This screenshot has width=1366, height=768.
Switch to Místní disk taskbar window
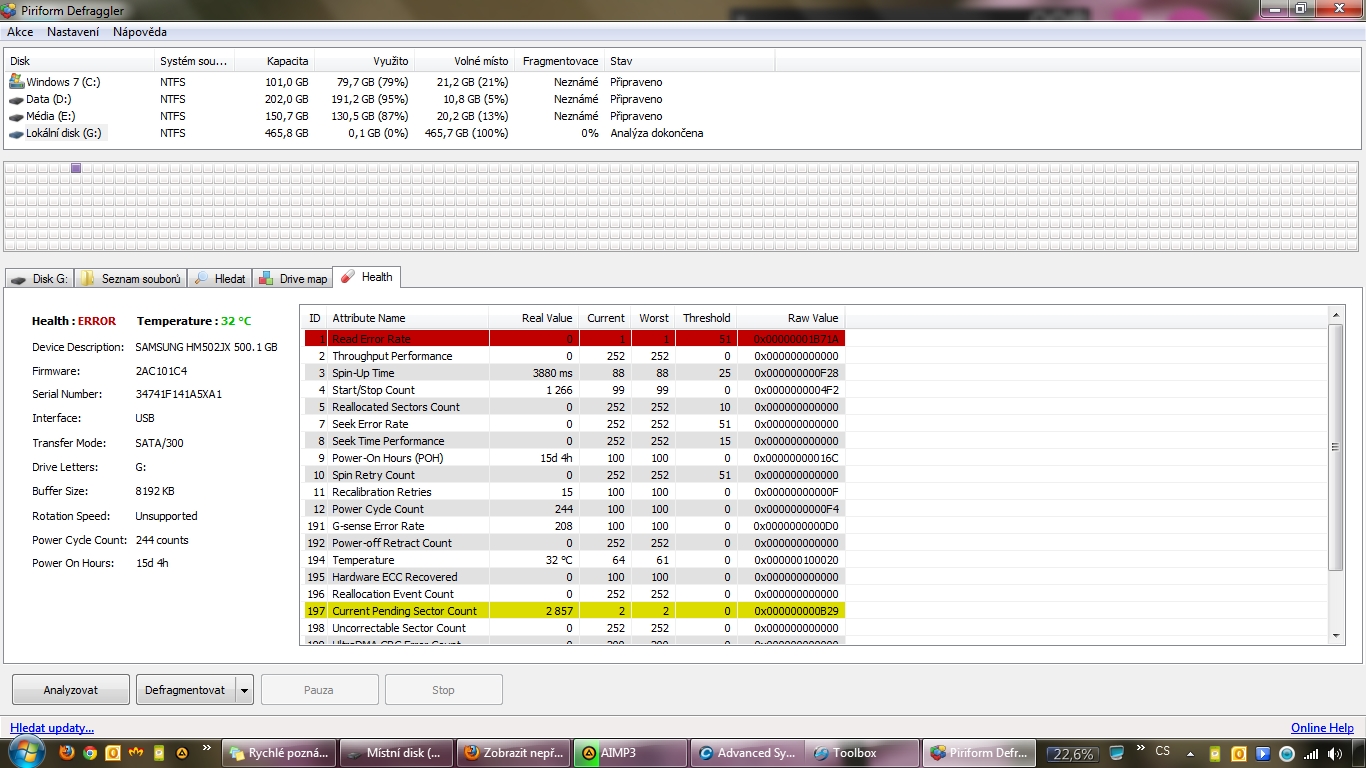(396, 753)
